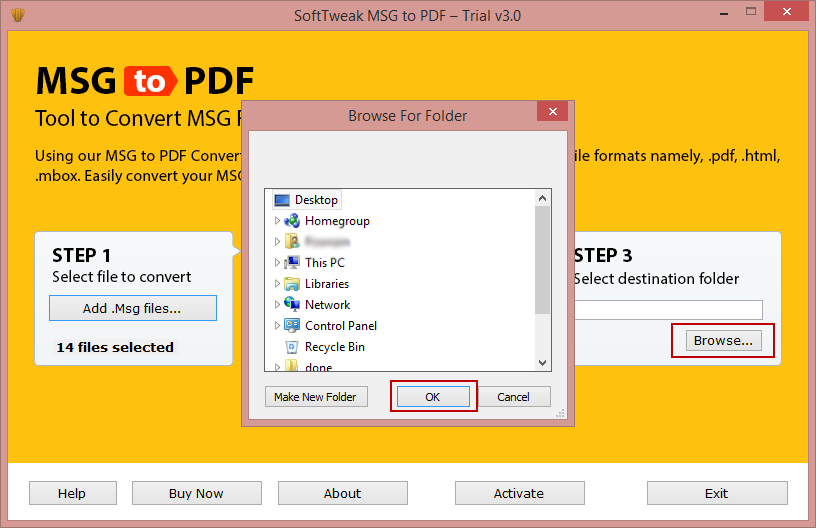Screen dimensions: 816x528
Task: Exit the application
Action: [717, 493]
